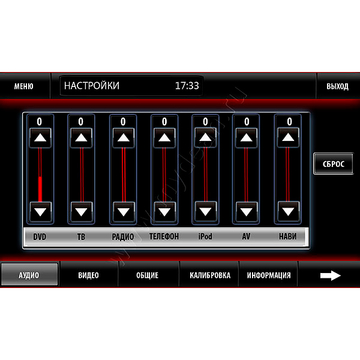Open the МЕНЮ button
The width and height of the screenshot is (360, 360).
point(24,86)
